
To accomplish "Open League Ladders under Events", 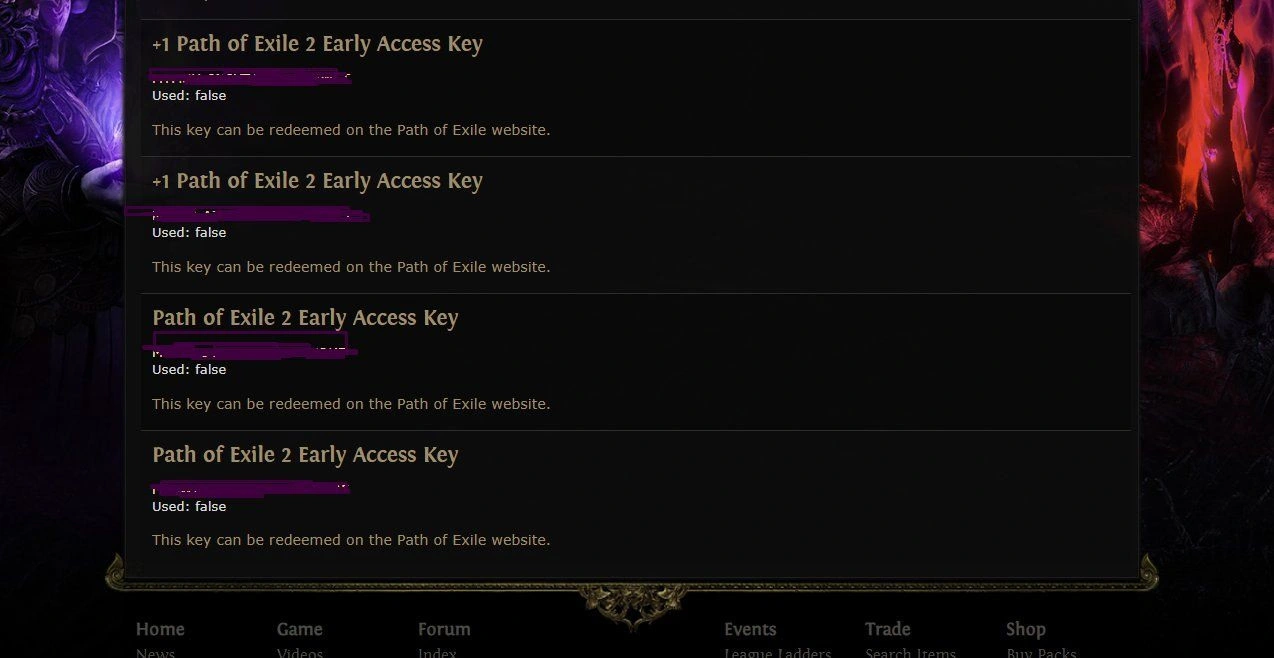I will [778, 652].
